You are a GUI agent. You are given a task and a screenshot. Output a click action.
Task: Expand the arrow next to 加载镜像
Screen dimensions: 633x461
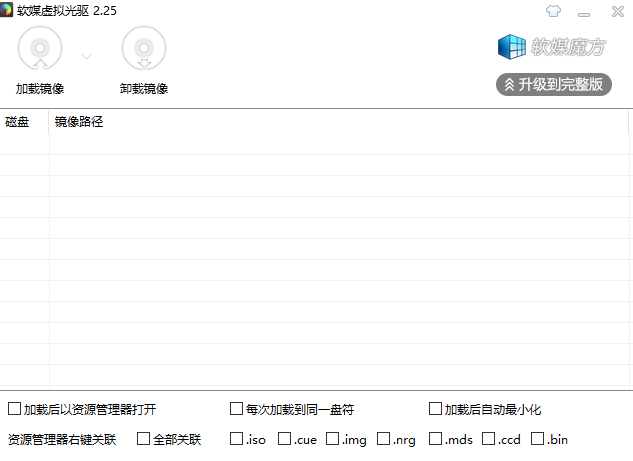pyautogui.click(x=86, y=56)
